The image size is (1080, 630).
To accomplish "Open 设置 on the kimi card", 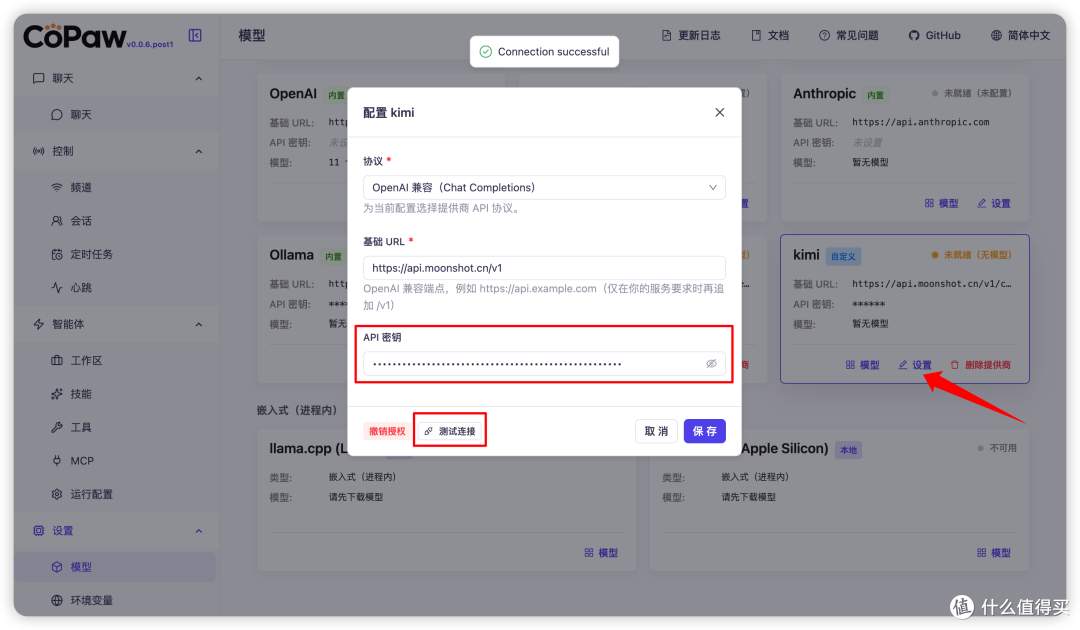I will pos(914,365).
